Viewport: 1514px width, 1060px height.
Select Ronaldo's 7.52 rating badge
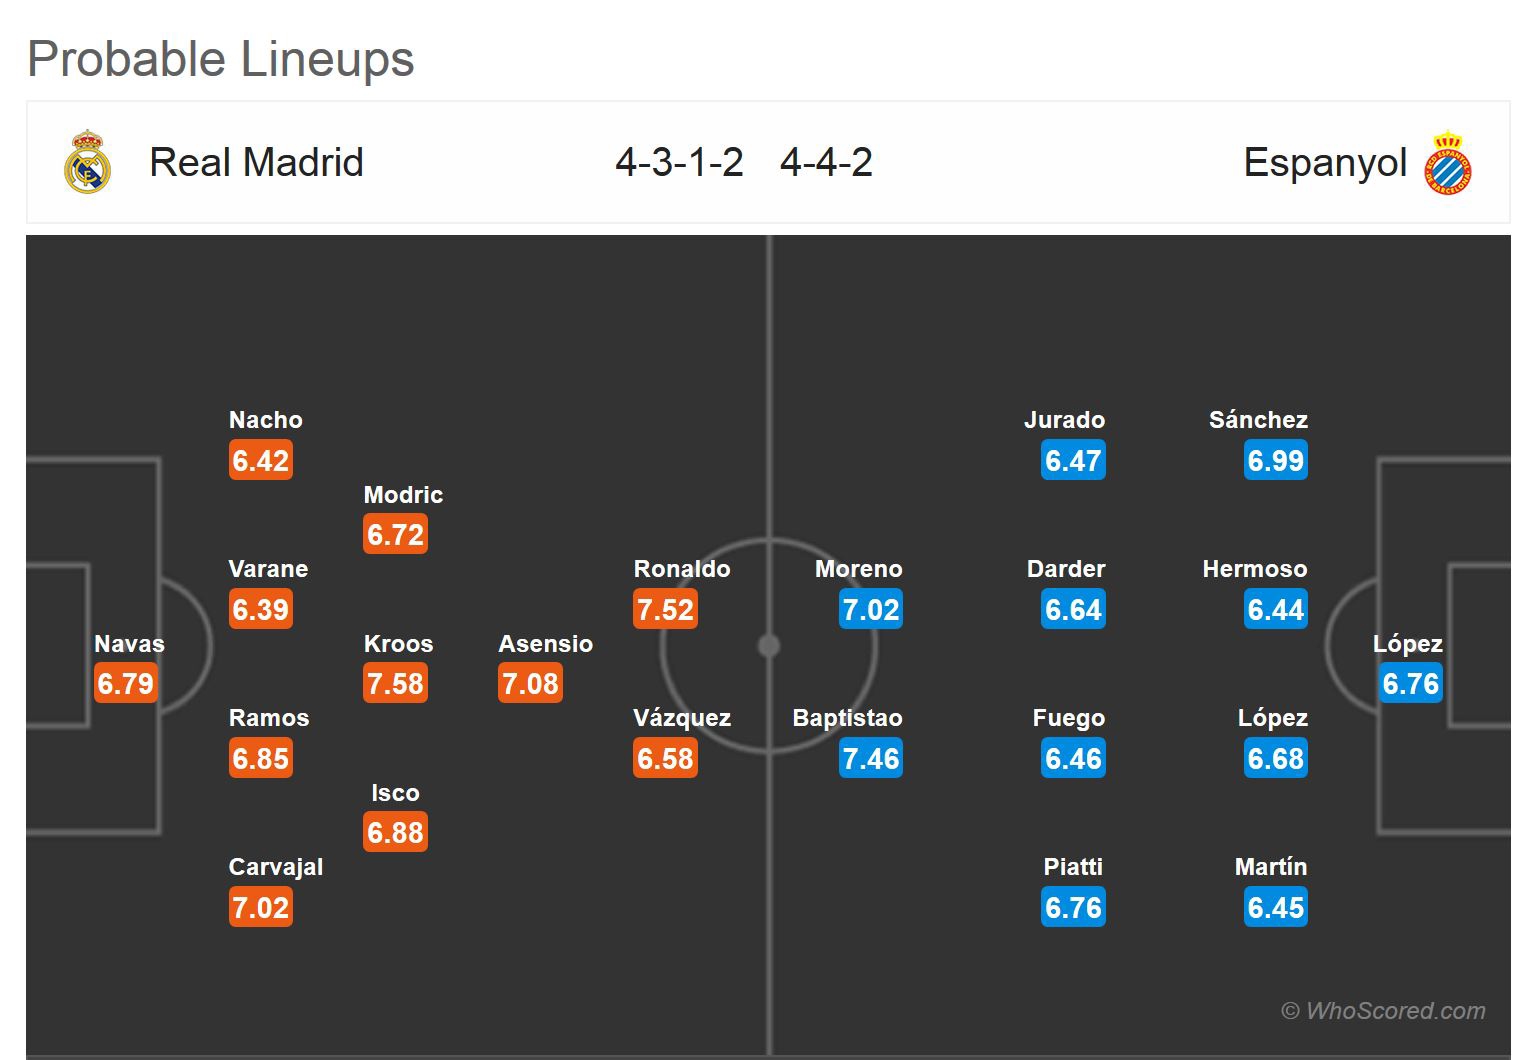click(665, 609)
